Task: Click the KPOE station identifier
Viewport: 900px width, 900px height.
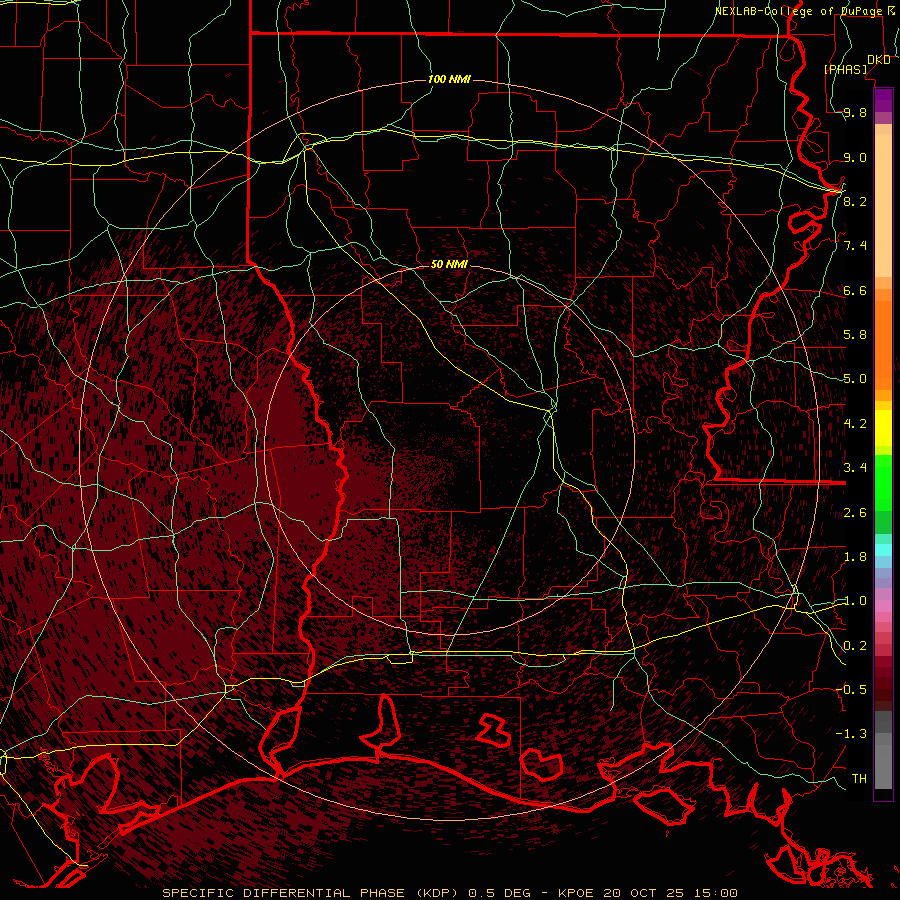Action: (x=576, y=893)
